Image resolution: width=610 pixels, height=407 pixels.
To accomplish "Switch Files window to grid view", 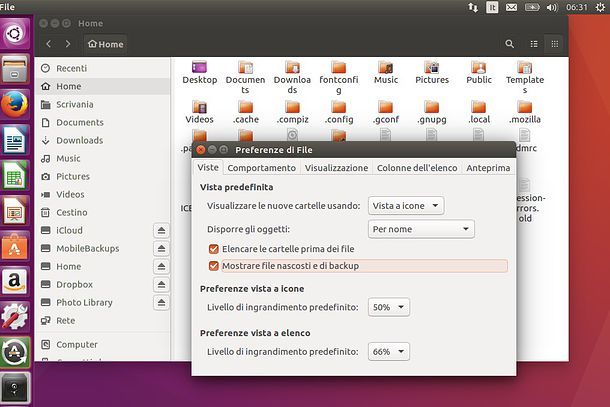I will point(555,44).
